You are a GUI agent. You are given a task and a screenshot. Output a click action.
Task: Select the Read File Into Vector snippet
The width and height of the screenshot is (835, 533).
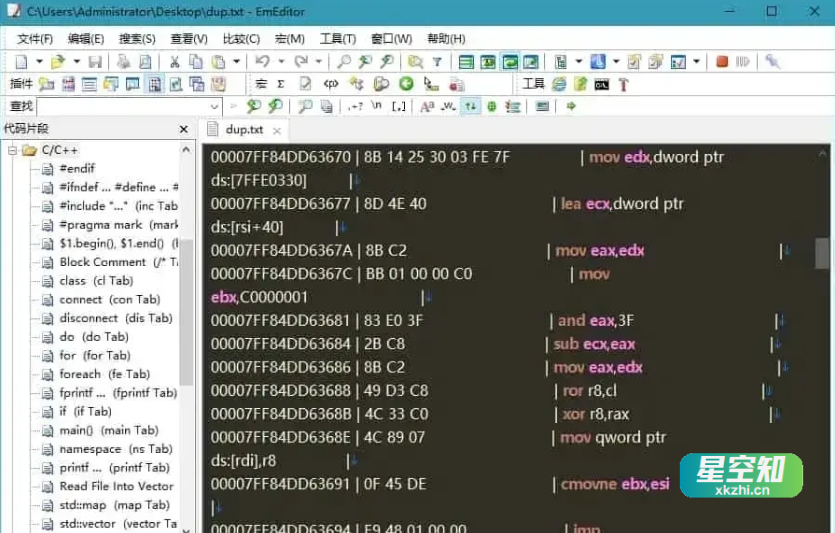[116, 486]
